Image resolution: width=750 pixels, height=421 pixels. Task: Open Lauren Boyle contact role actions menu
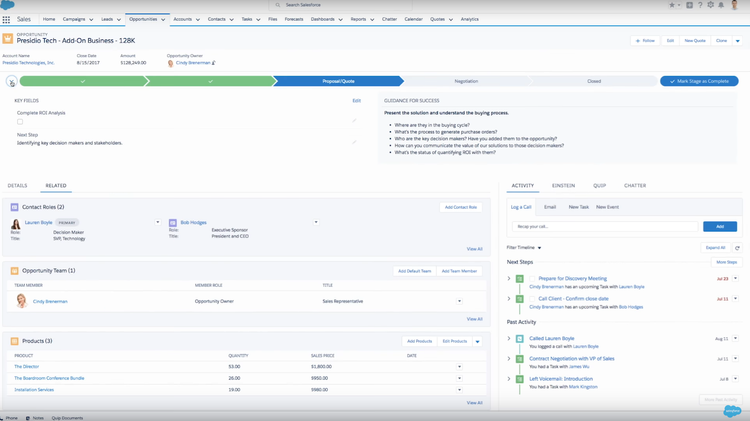pyautogui.click(x=158, y=222)
